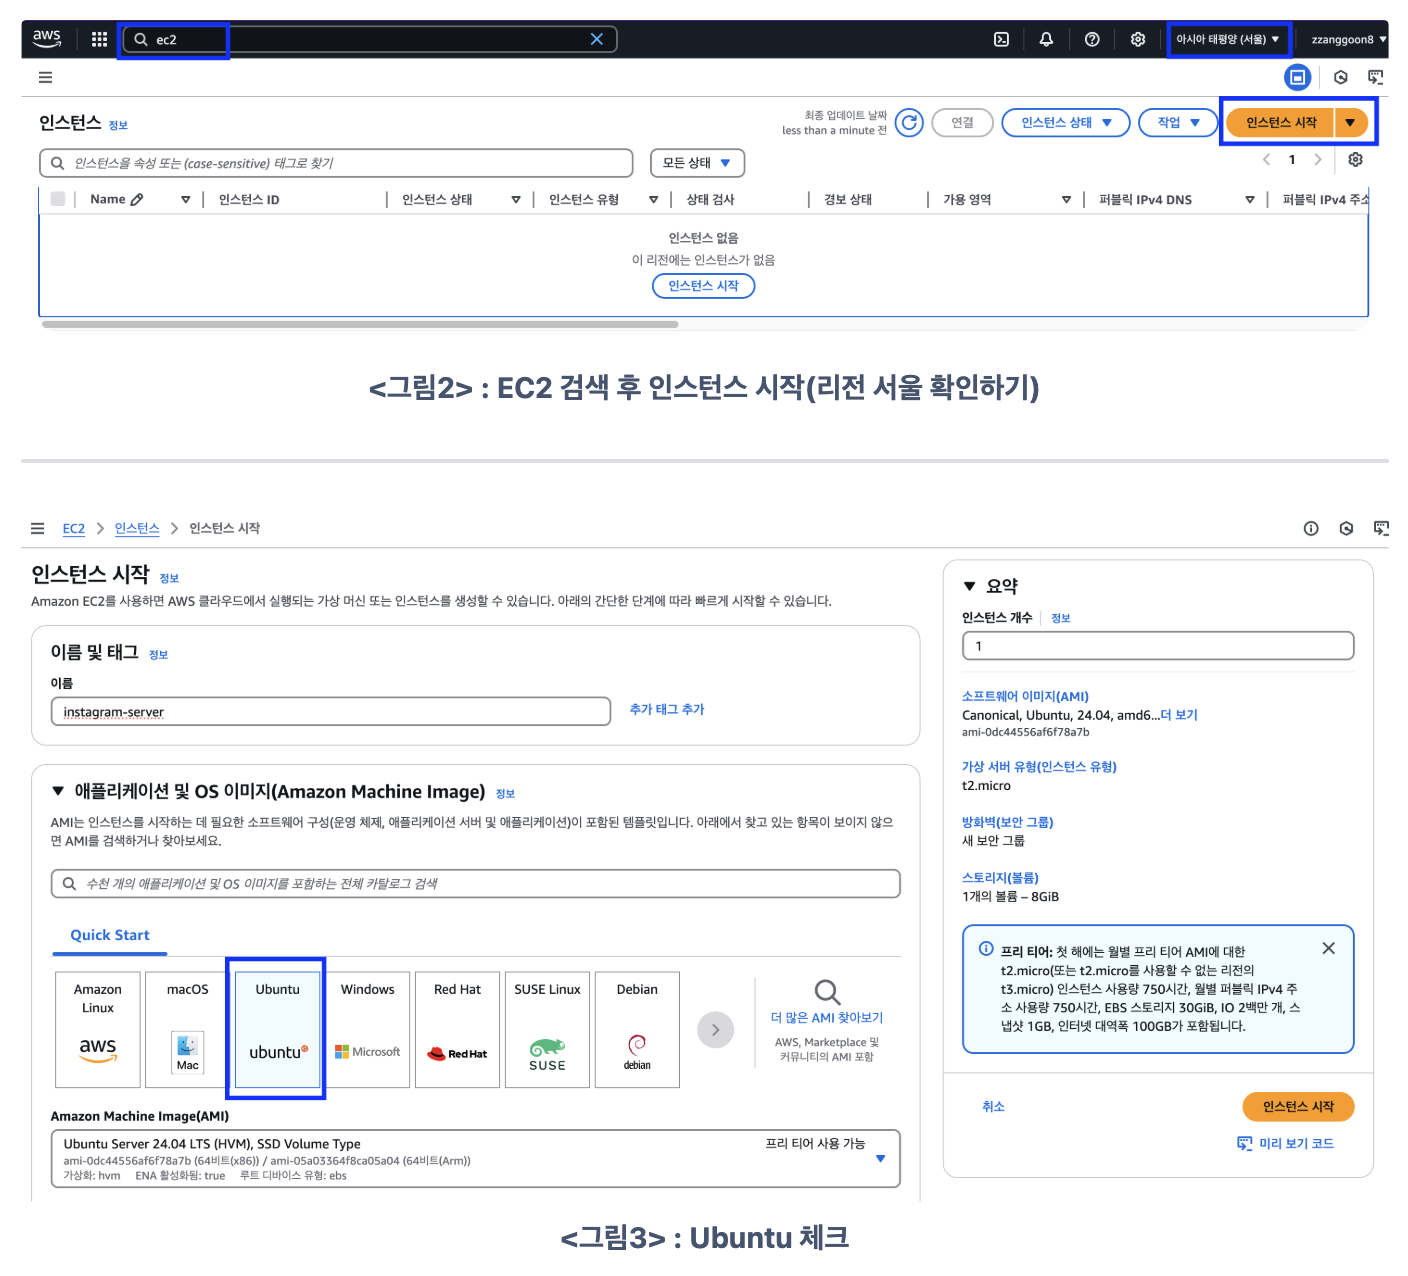Click 추가 태그 추가 link
Screen dimensions: 1408x1276
click(x=667, y=709)
